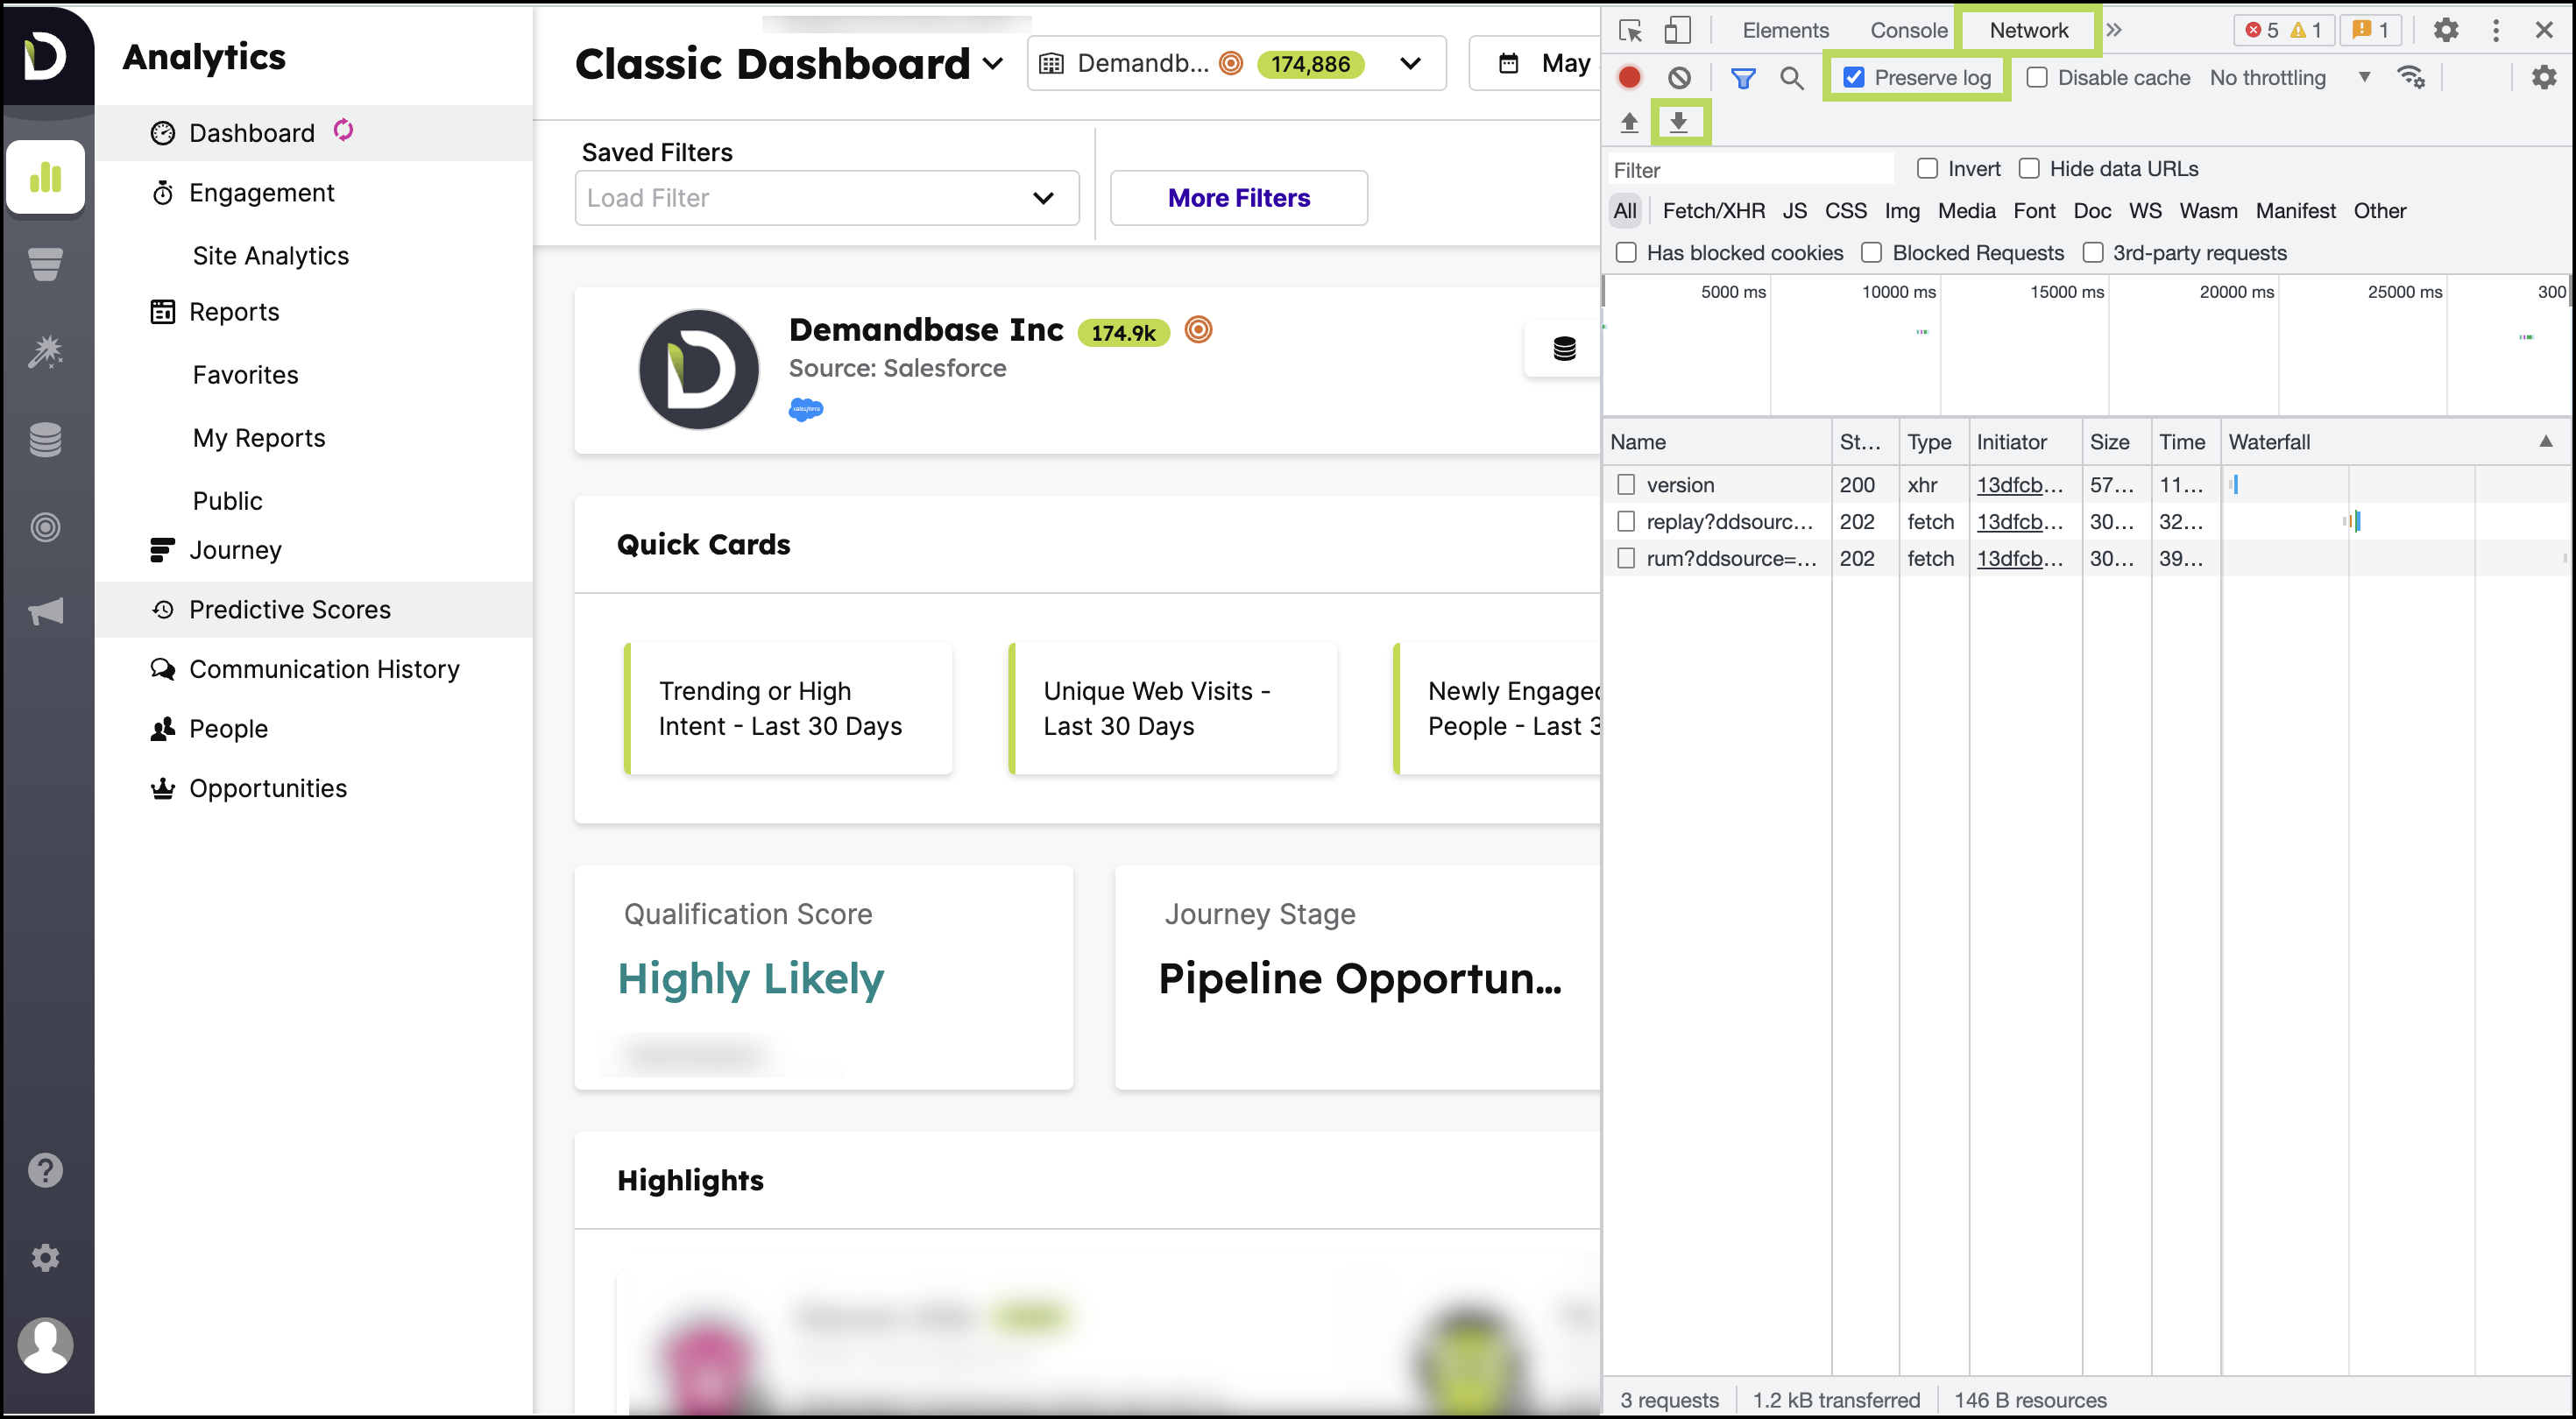
Task: Check the Hide data URLs checkbox
Action: tap(2029, 168)
